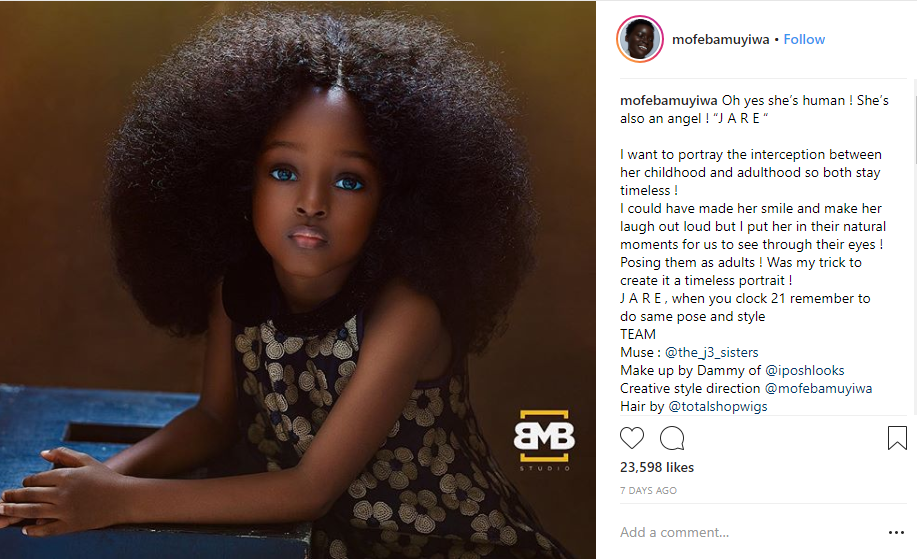Click the BMB Studio watermark logo
Viewport: 917px width, 559px height.
[x=544, y=440]
